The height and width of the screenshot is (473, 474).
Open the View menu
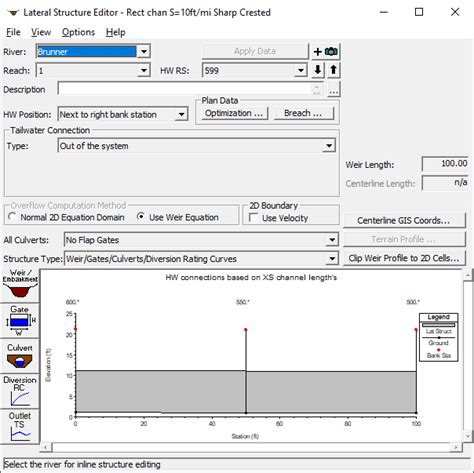click(x=41, y=32)
